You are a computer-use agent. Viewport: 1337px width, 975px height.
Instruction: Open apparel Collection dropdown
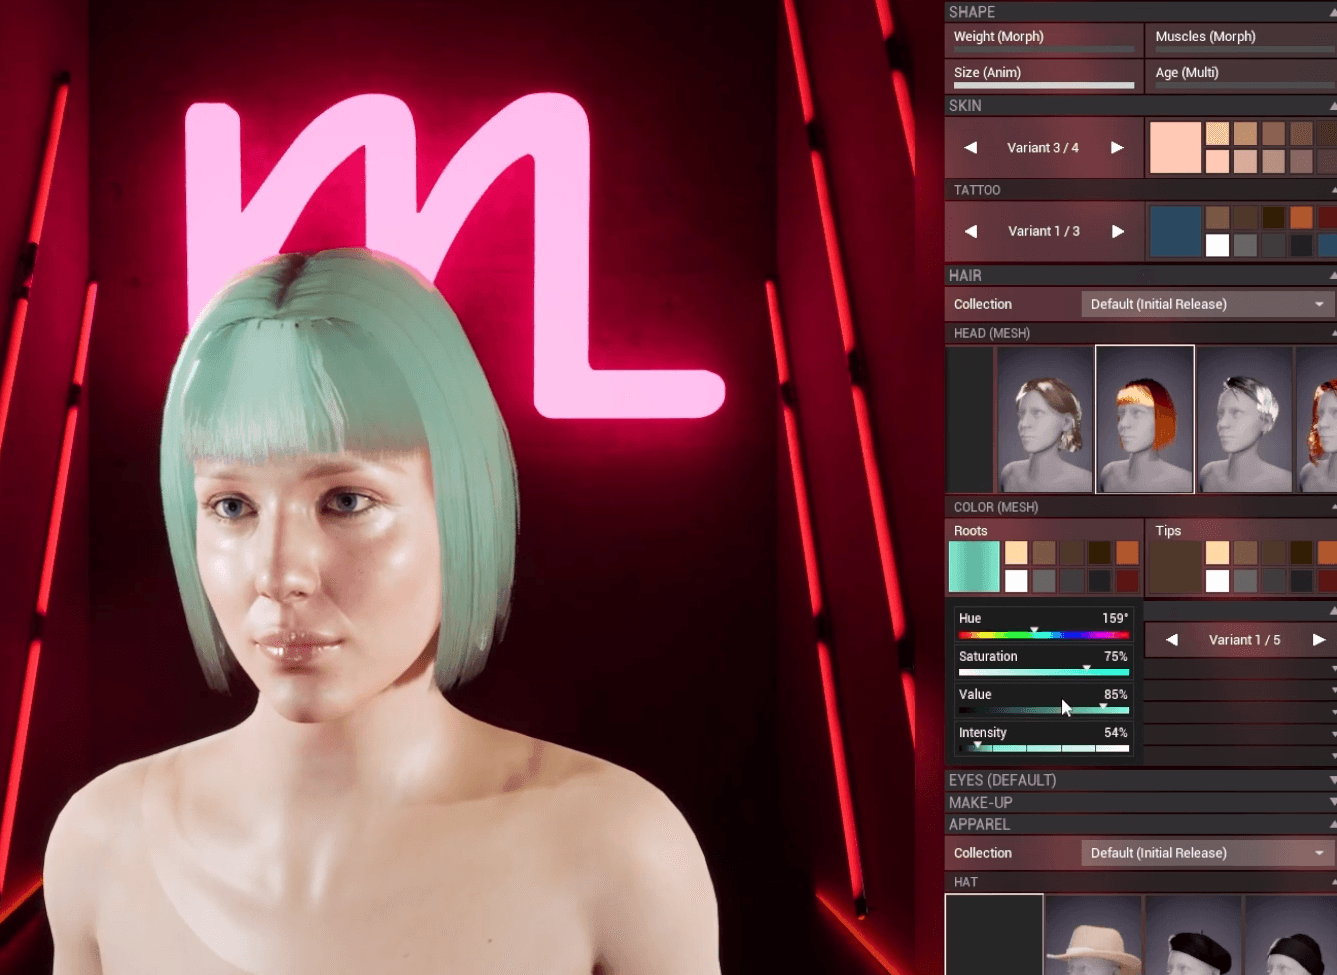click(x=1207, y=853)
